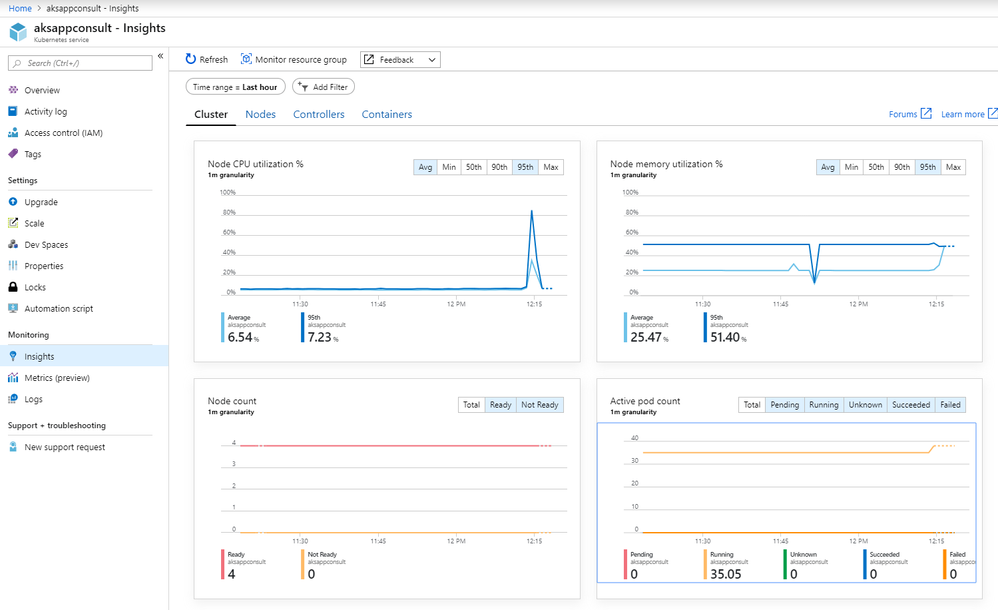The width and height of the screenshot is (998, 610).
Task: Open Metrics (preview) chart icon
Action: click(x=13, y=378)
